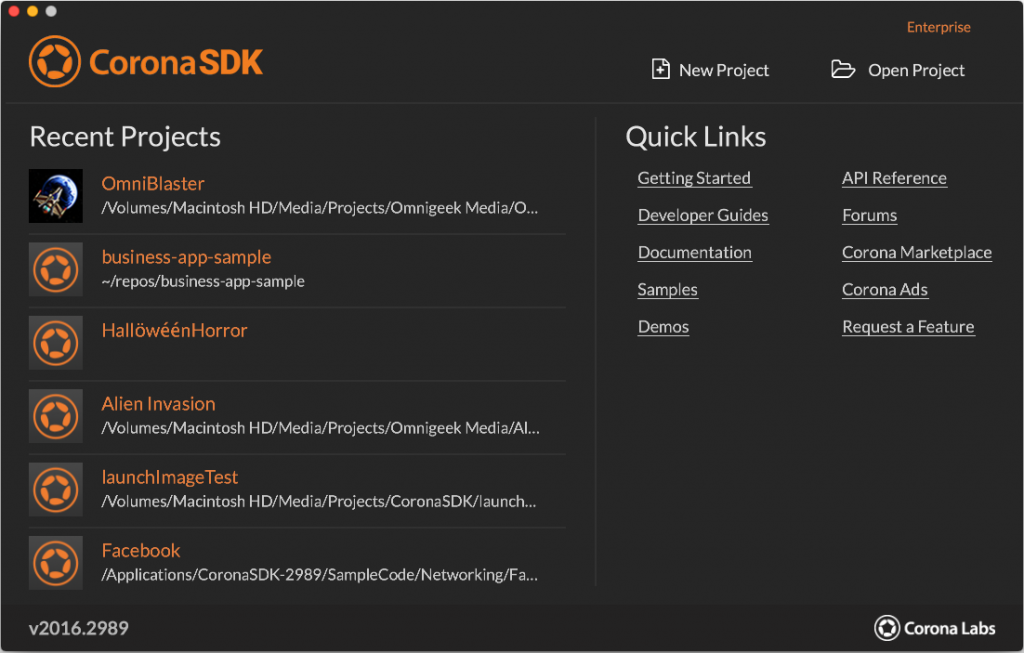Image resolution: width=1024 pixels, height=653 pixels.
Task: Visit the API Reference link
Action: click(894, 178)
